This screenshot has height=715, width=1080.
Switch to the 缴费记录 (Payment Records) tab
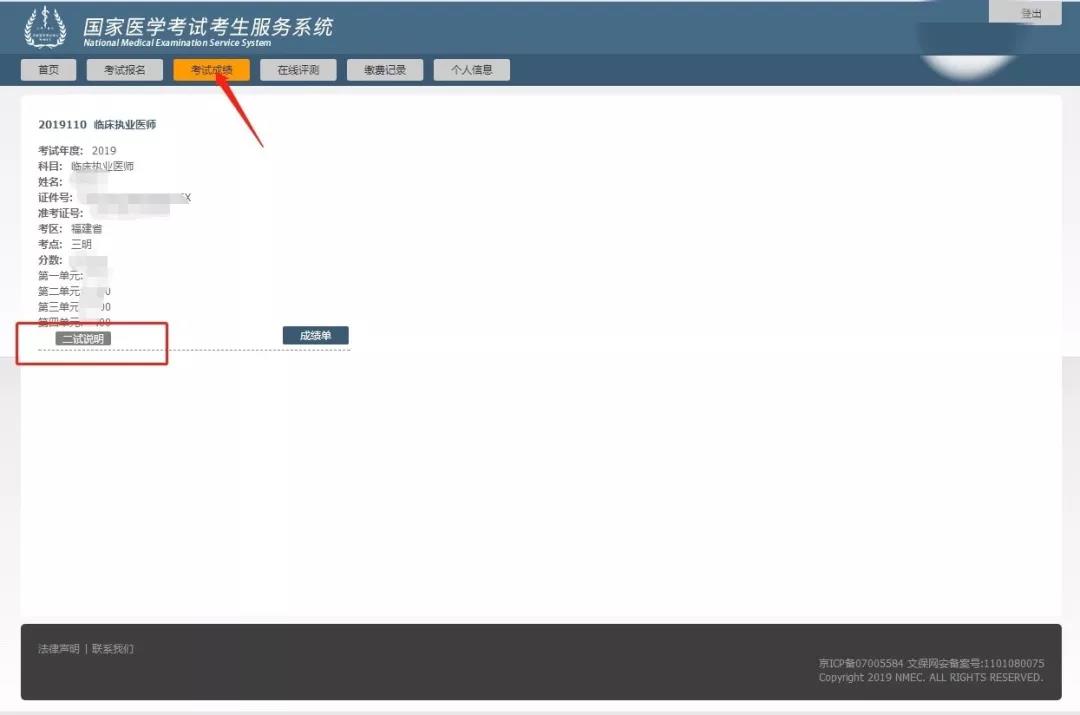[x=385, y=69]
